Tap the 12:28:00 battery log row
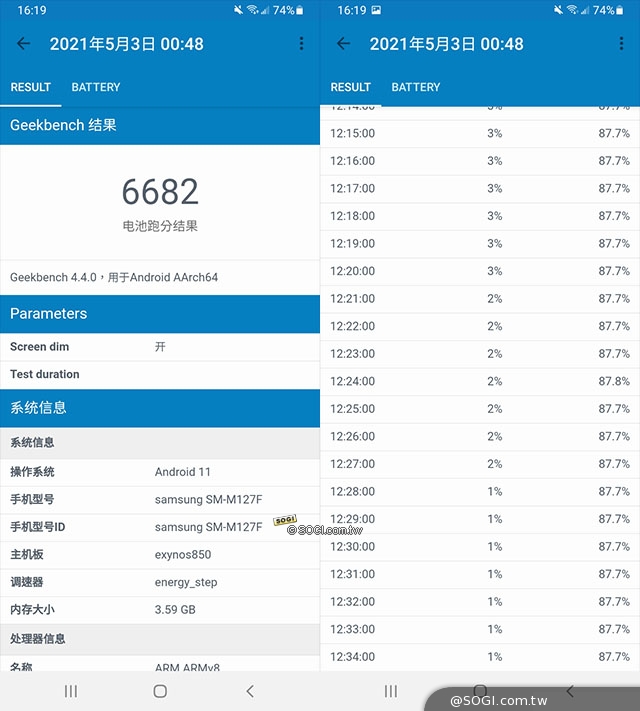Image resolution: width=640 pixels, height=711 pixels. [480, 492]
